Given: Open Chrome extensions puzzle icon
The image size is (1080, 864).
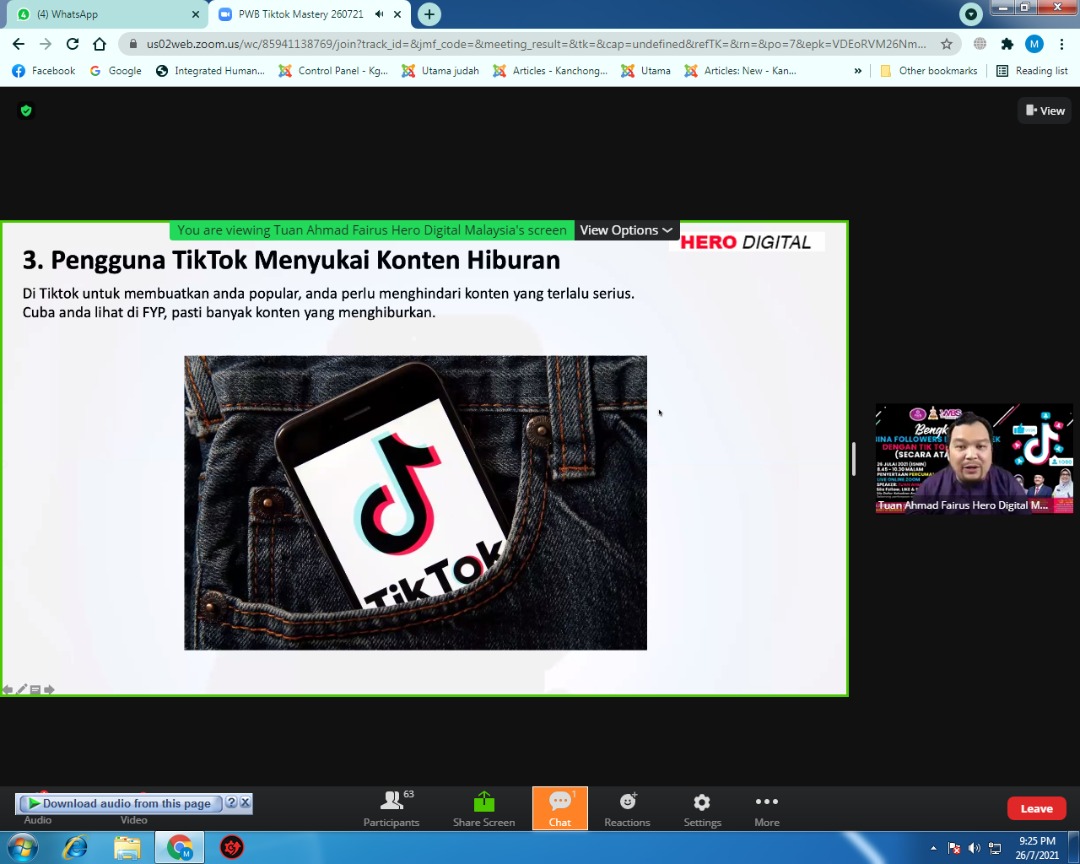Looking at the screenshot, I should (1007, 44).
